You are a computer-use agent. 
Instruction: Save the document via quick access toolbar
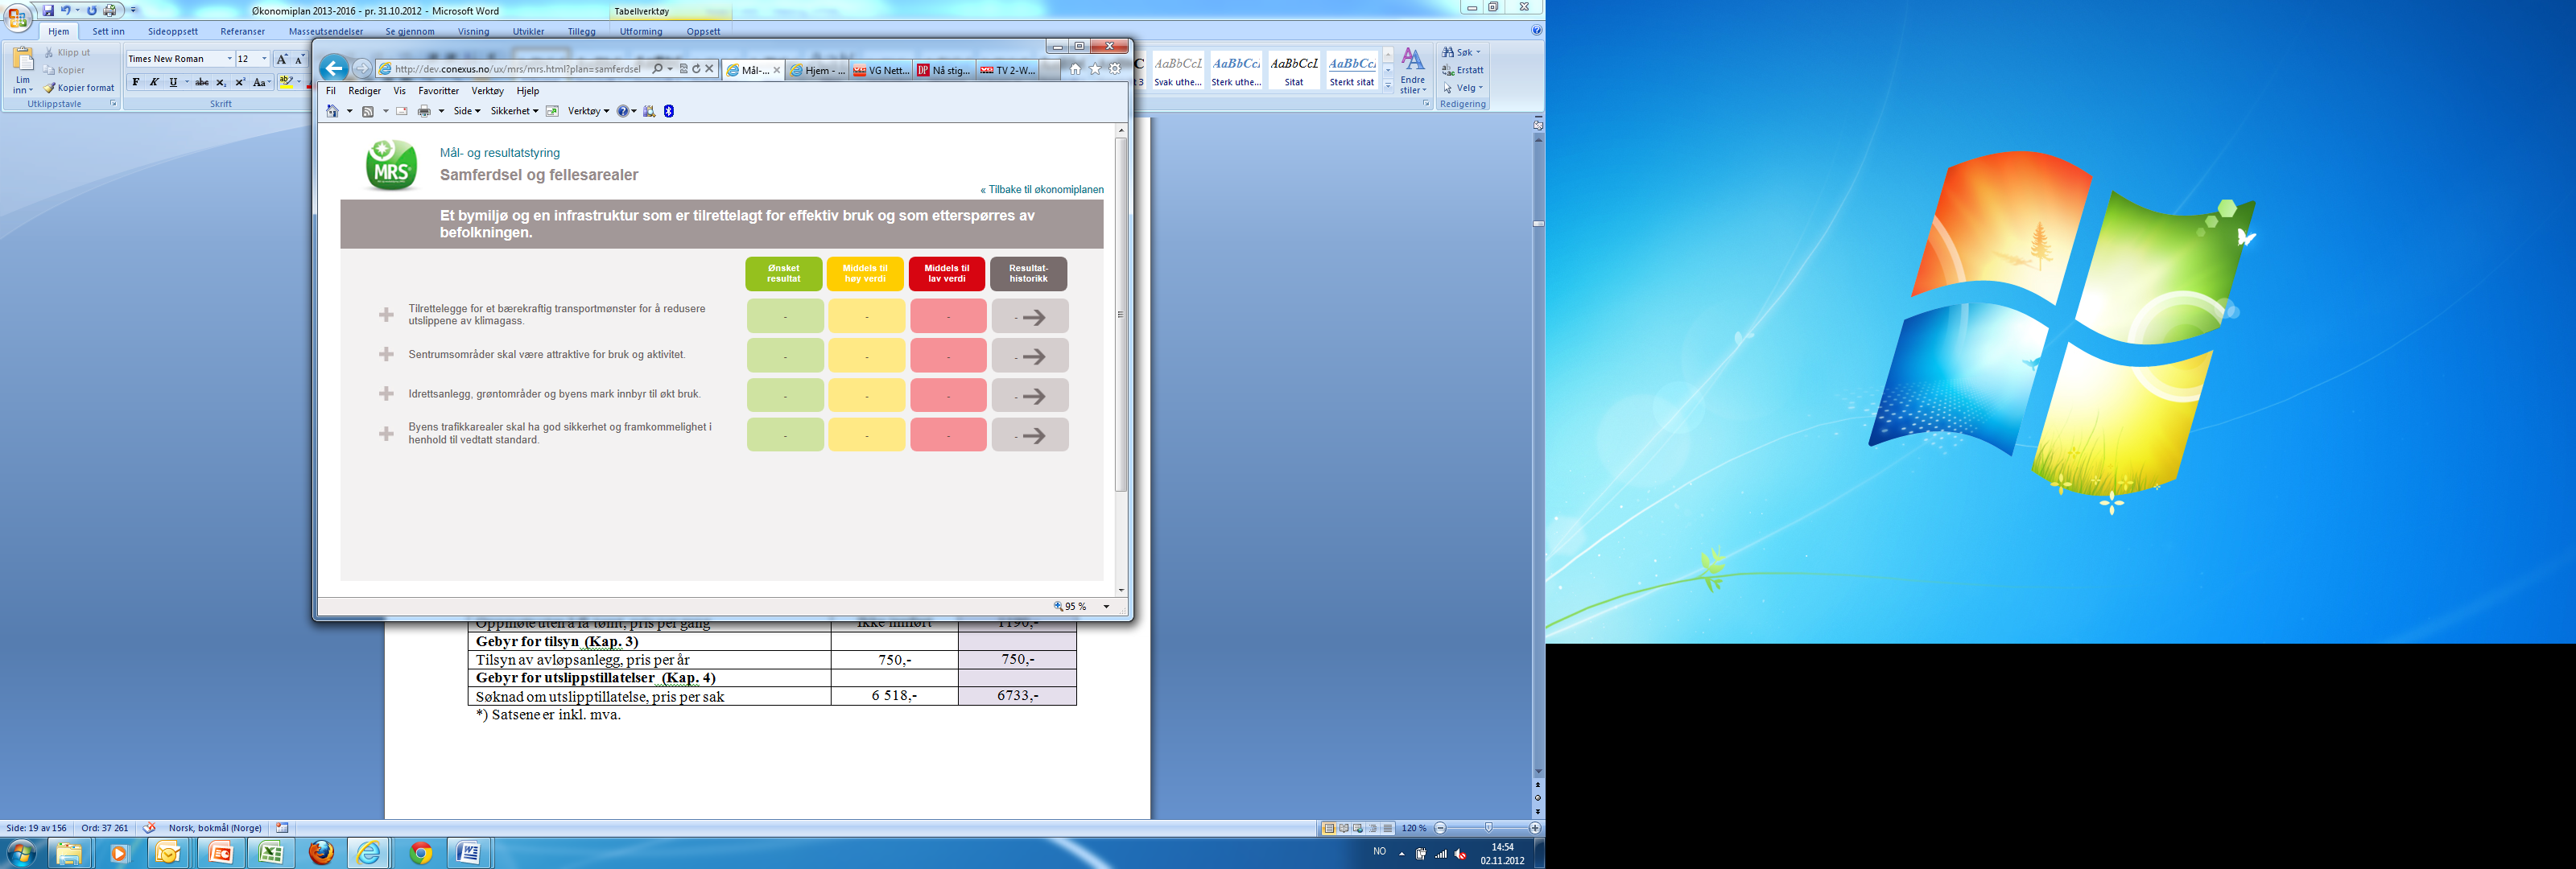(48, 10)
